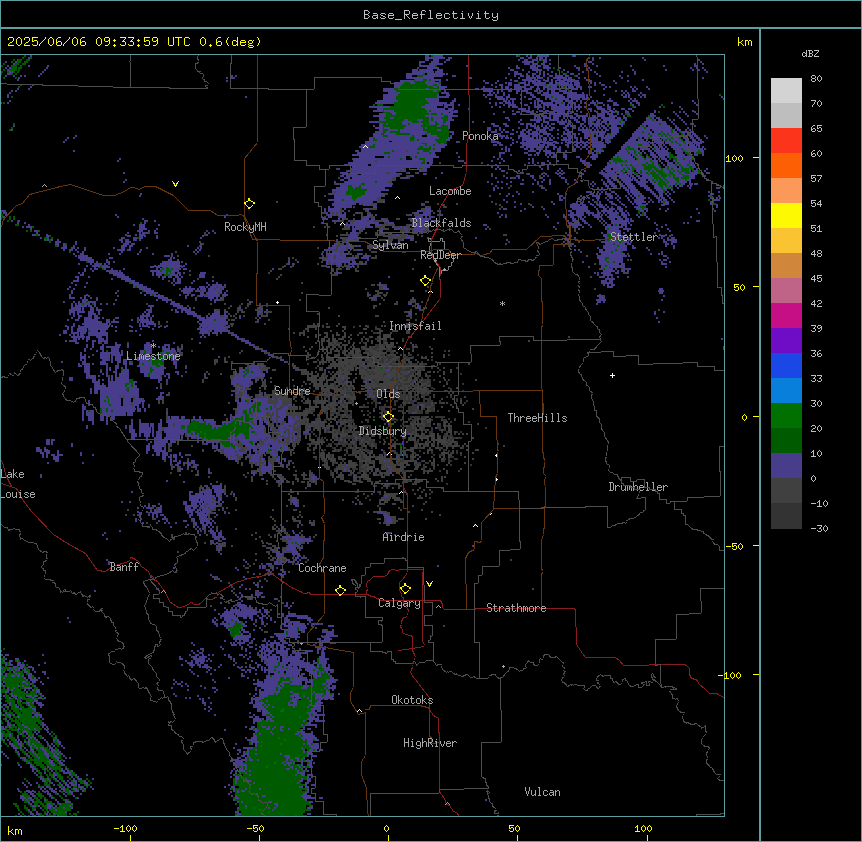The height and width of the screenshot is (842, 862).
Task: Click the Innisfail town label
Action: (415, 326)
